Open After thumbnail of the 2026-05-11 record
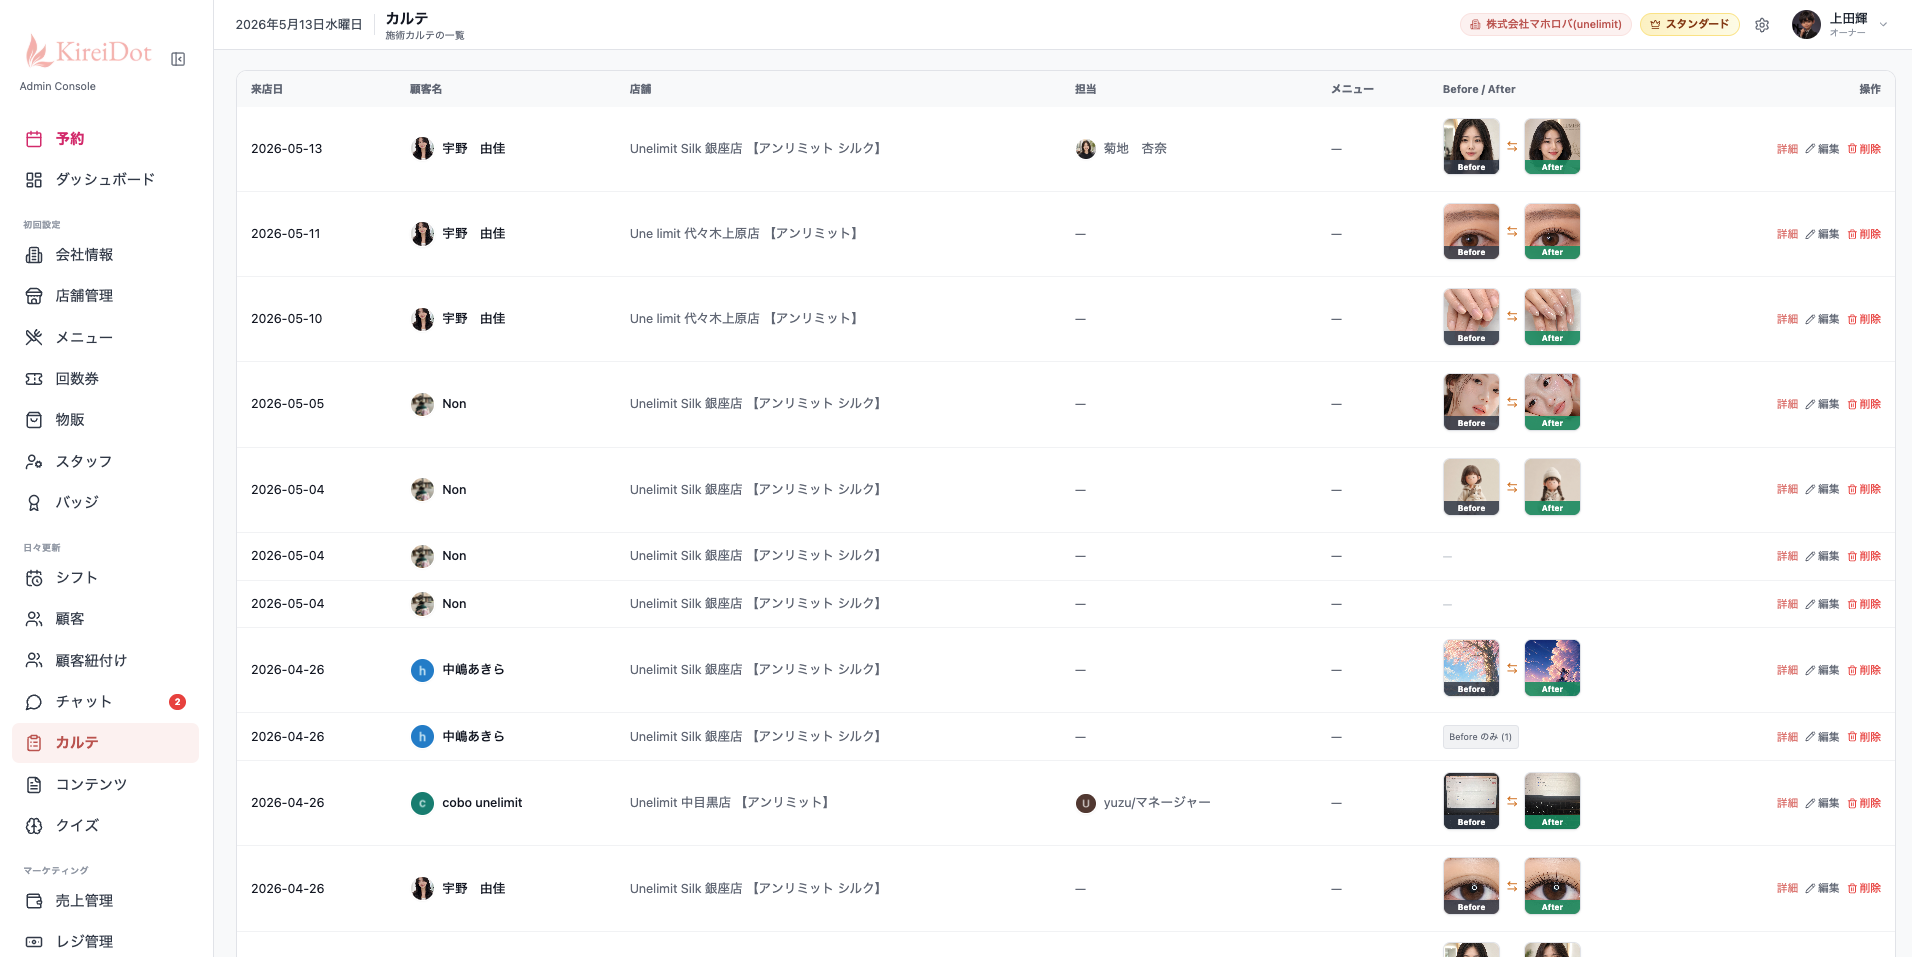The height and width of the screenshot is (957, 1912). coord(1552,231)
